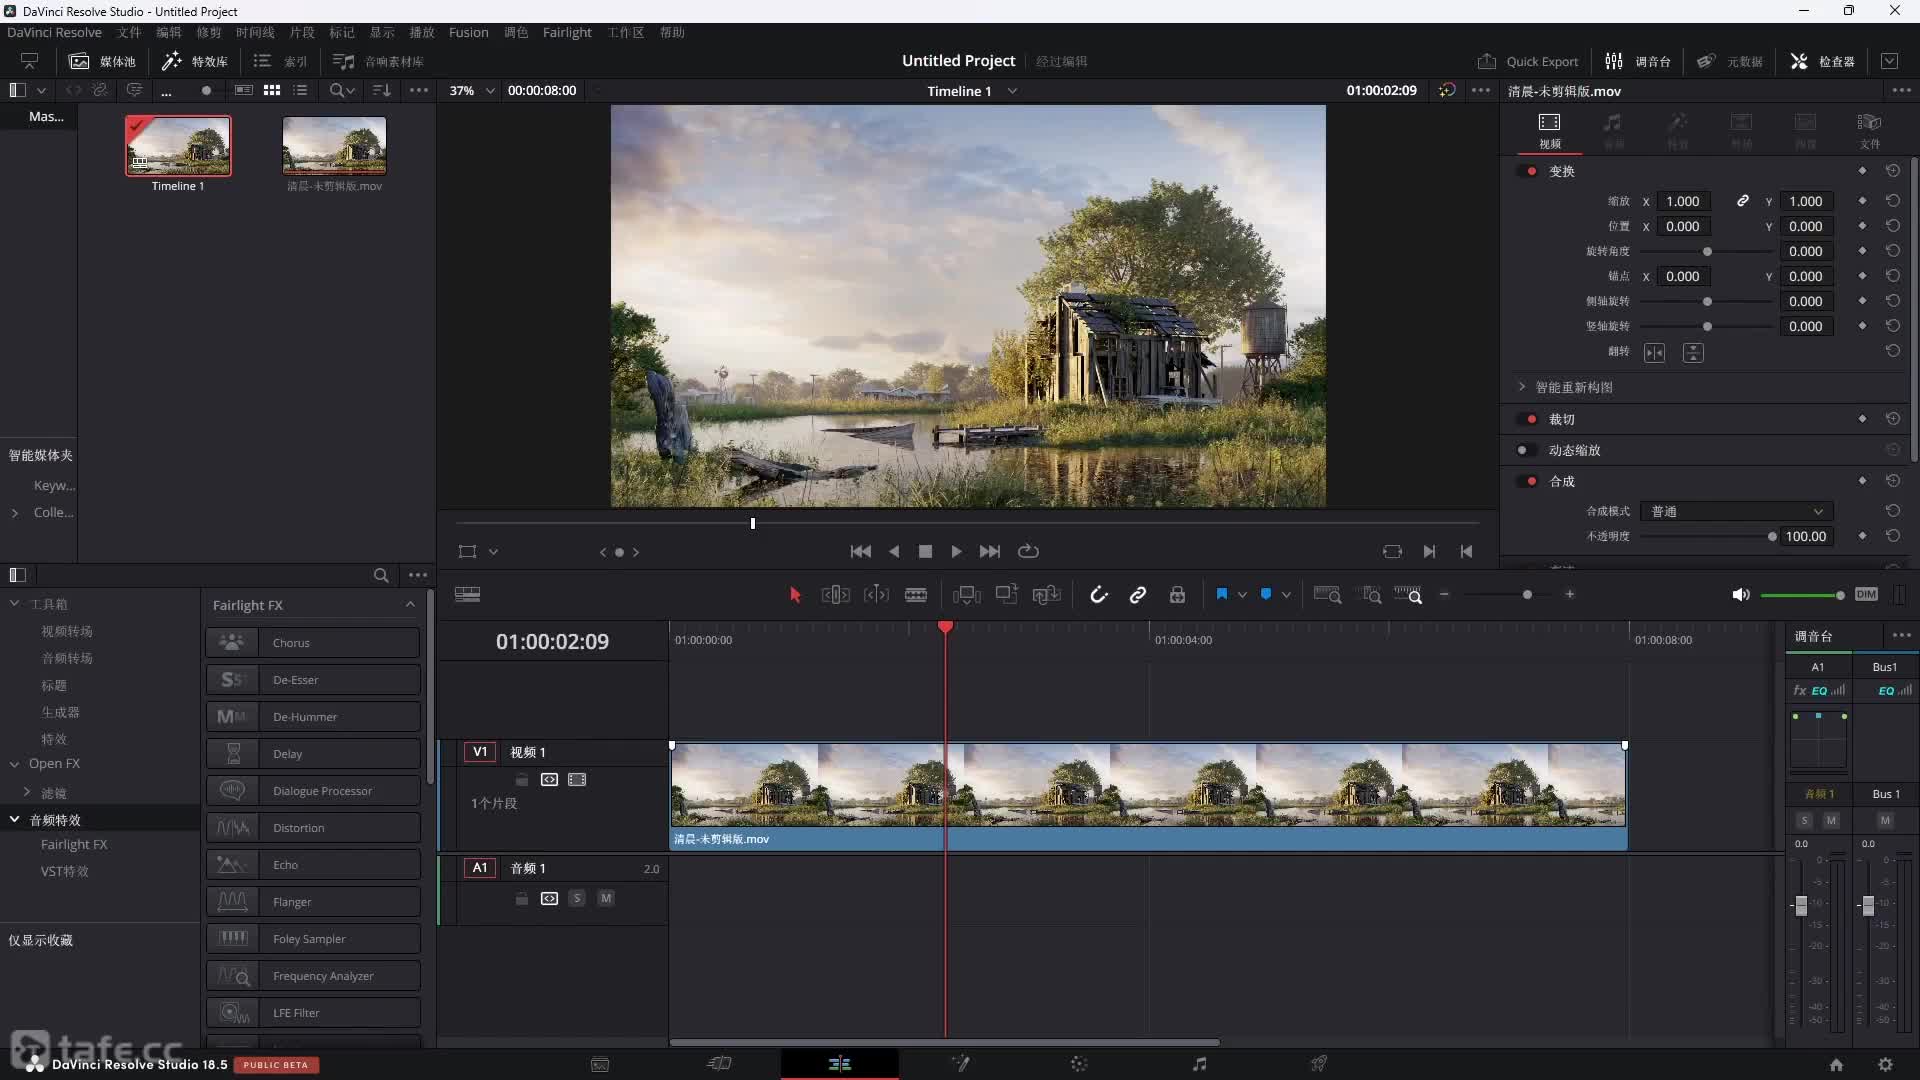Select the Fairlight FX Chorus effect icon
1920x1080 pixels.
(x=232, y=642)
